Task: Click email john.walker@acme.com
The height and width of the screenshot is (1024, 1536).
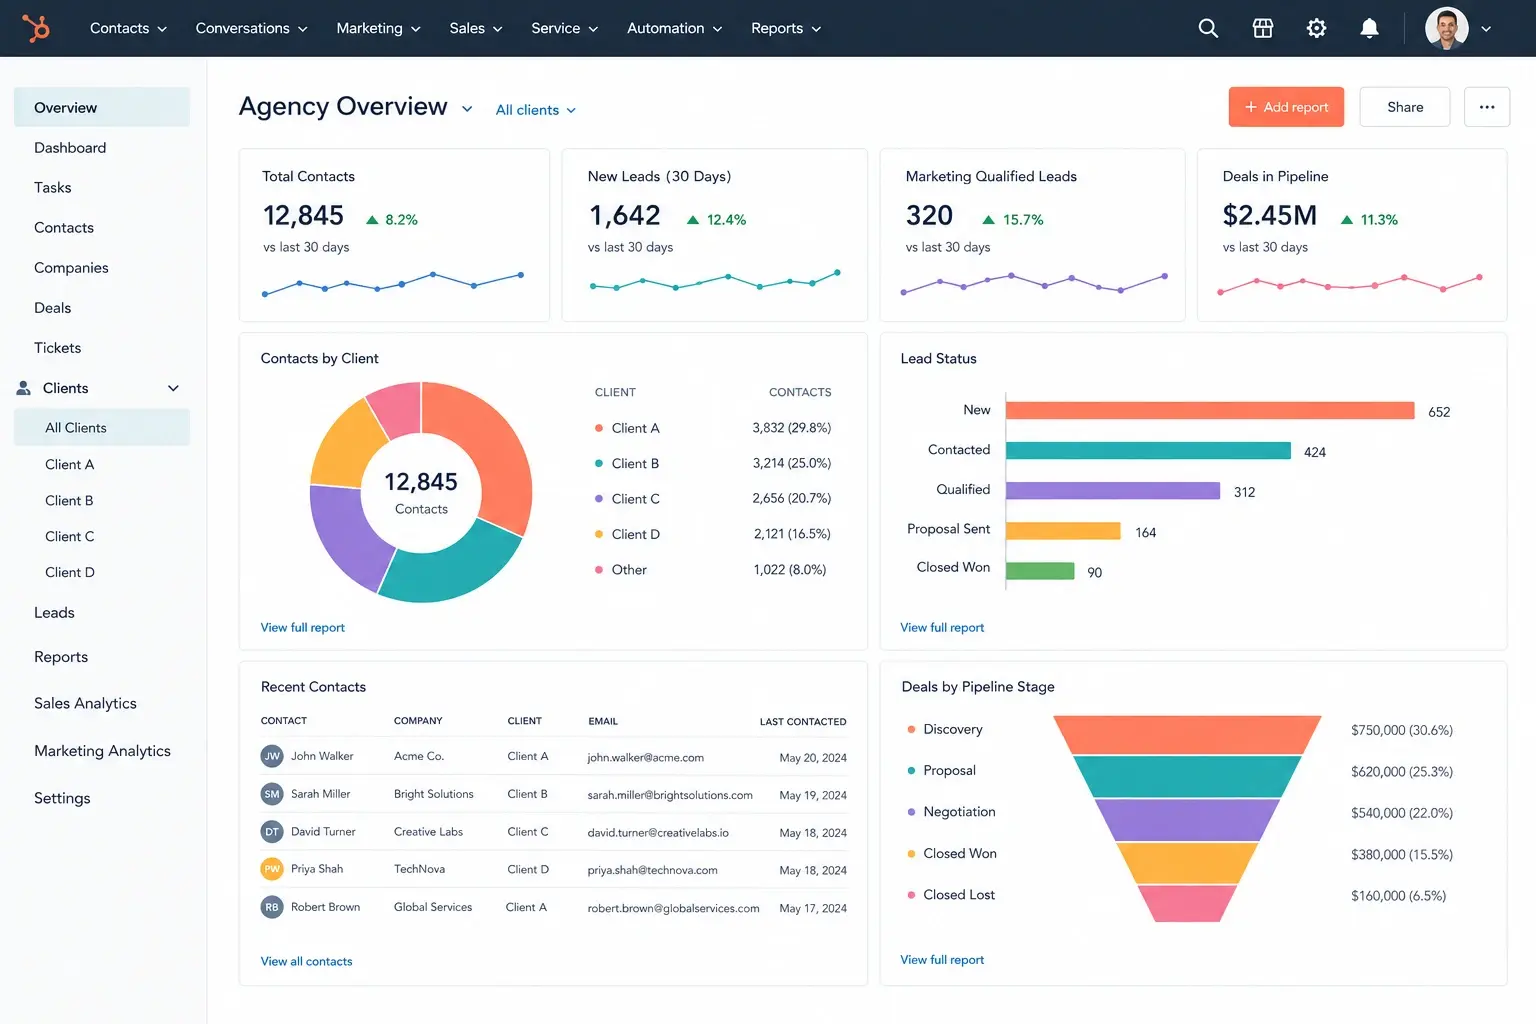Action: 645,758
